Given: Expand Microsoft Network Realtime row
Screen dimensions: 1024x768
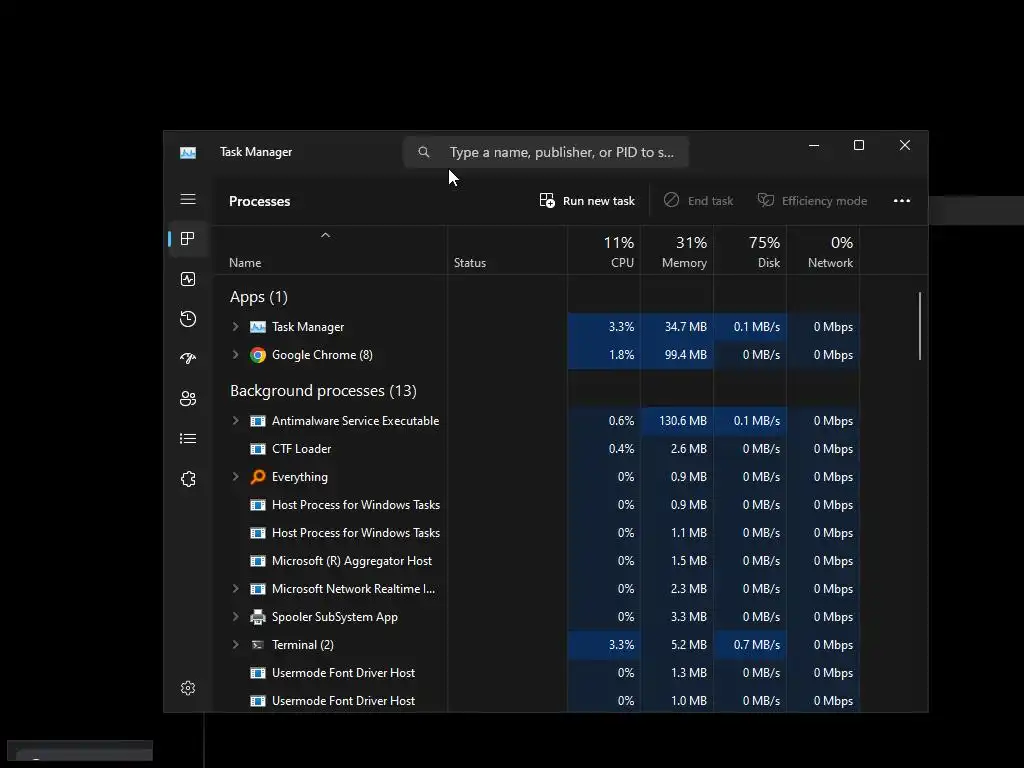Looking at the screenshot, I should click(x=236, y=588).
